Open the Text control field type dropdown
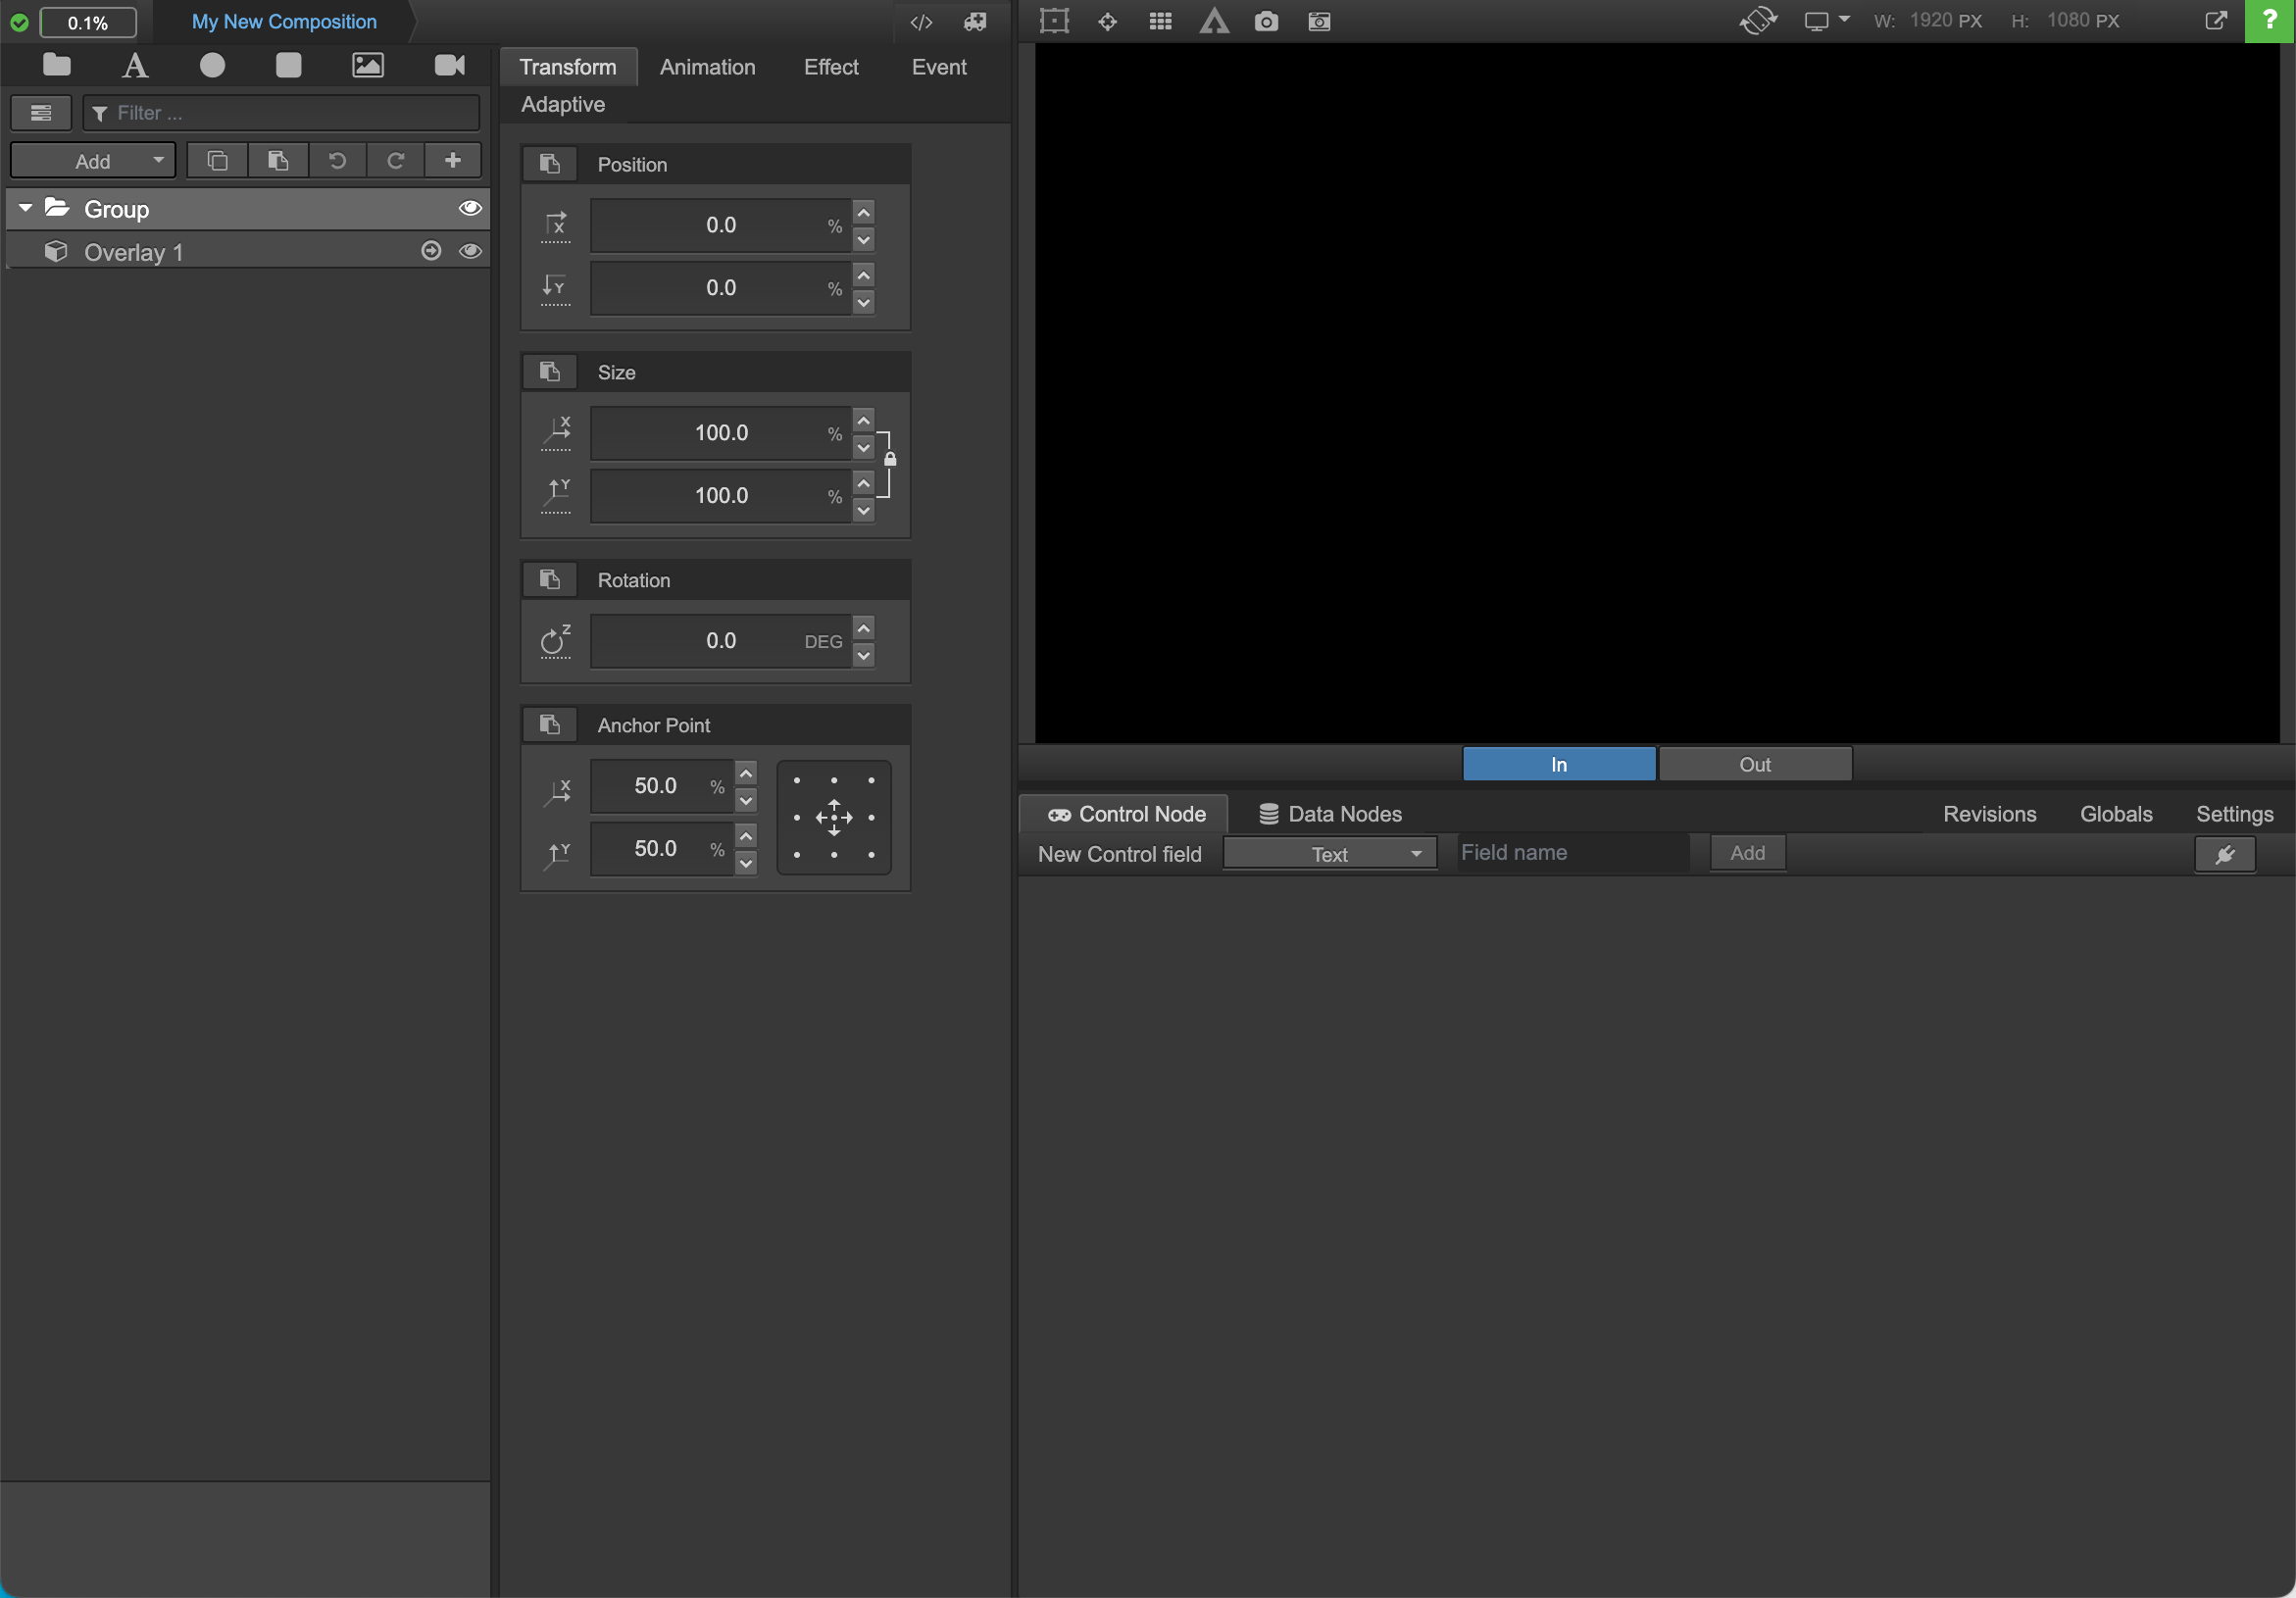The image size is (2296, 1598). pos(1330,854)
